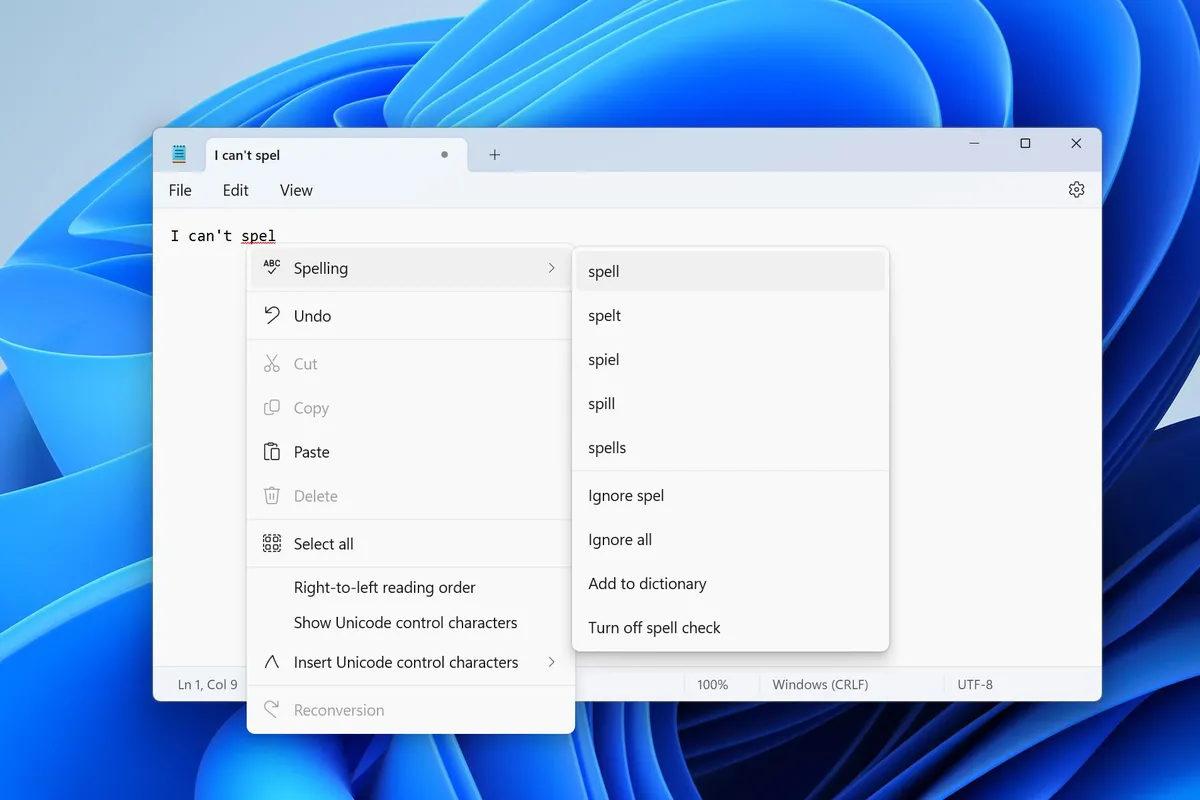The width and height of the screenshot is (1200, 800).
Task: Enable right-to-left reading order
Action: pos(384,587)
